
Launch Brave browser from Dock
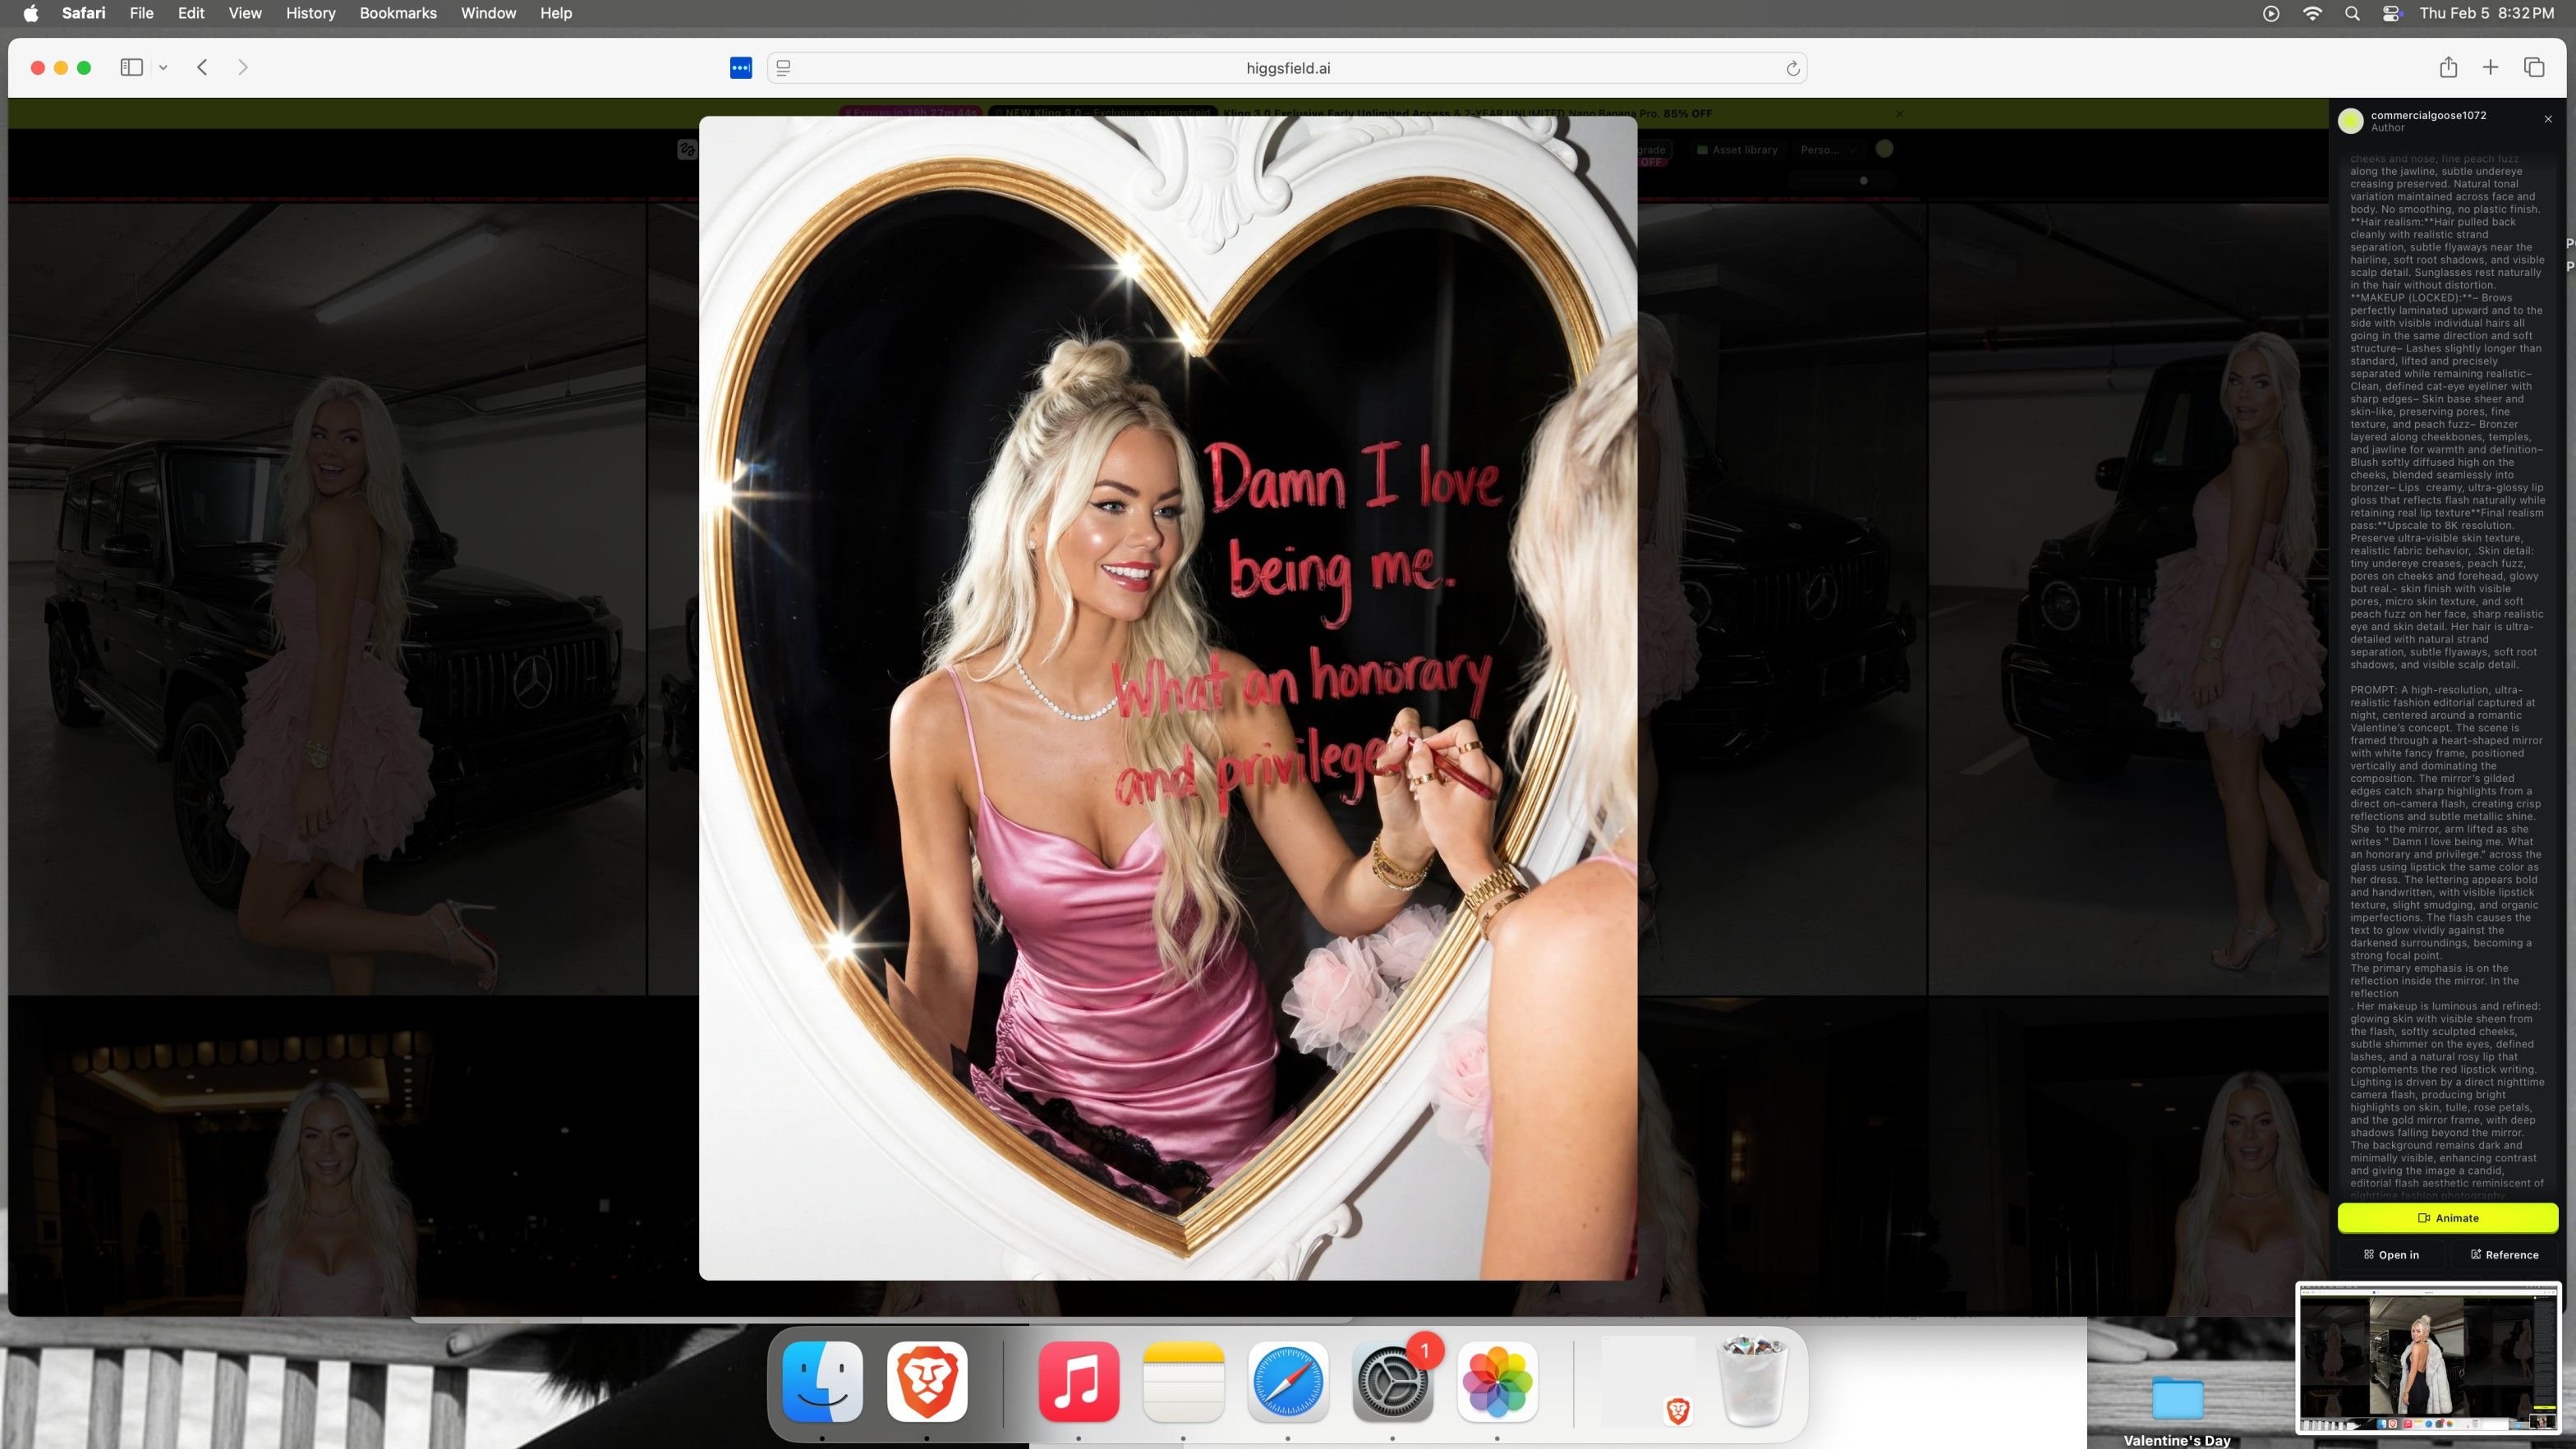coord(926,1381)
